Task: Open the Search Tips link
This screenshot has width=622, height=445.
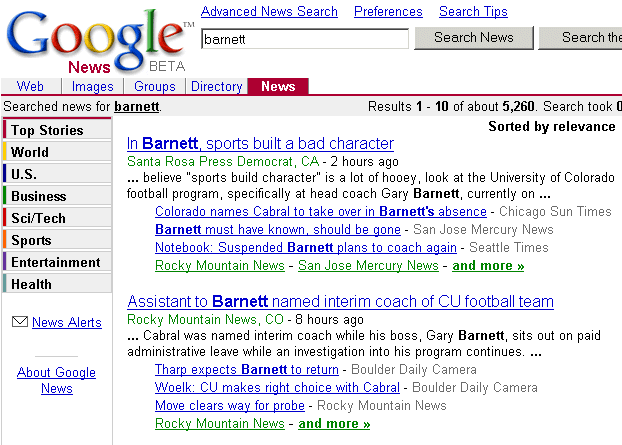Action: [473, 12]
